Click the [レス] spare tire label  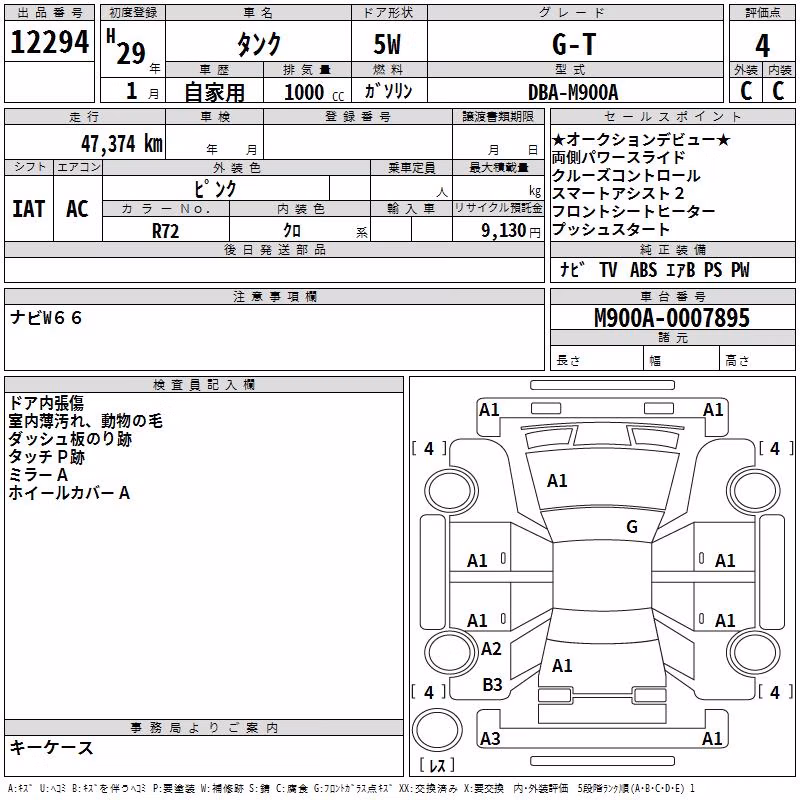[437, 765]
